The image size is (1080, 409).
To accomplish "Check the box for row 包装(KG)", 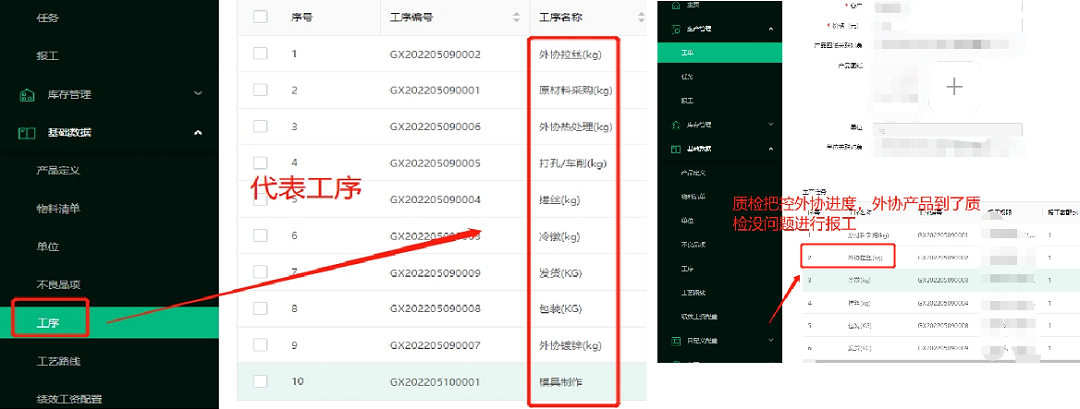I will pos(260,308).
